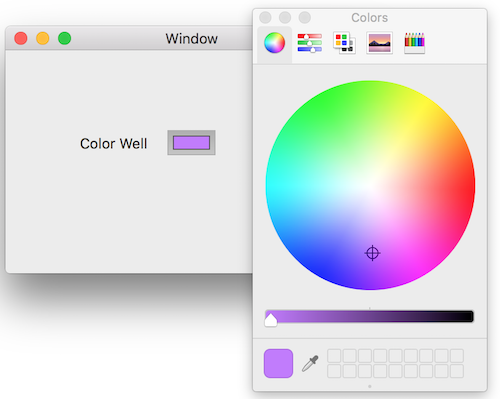The height and width of the screenshot is (399, 500).
Task: Click the purple color well in Window
Action: pyautogui.click(x=191, y=143)
